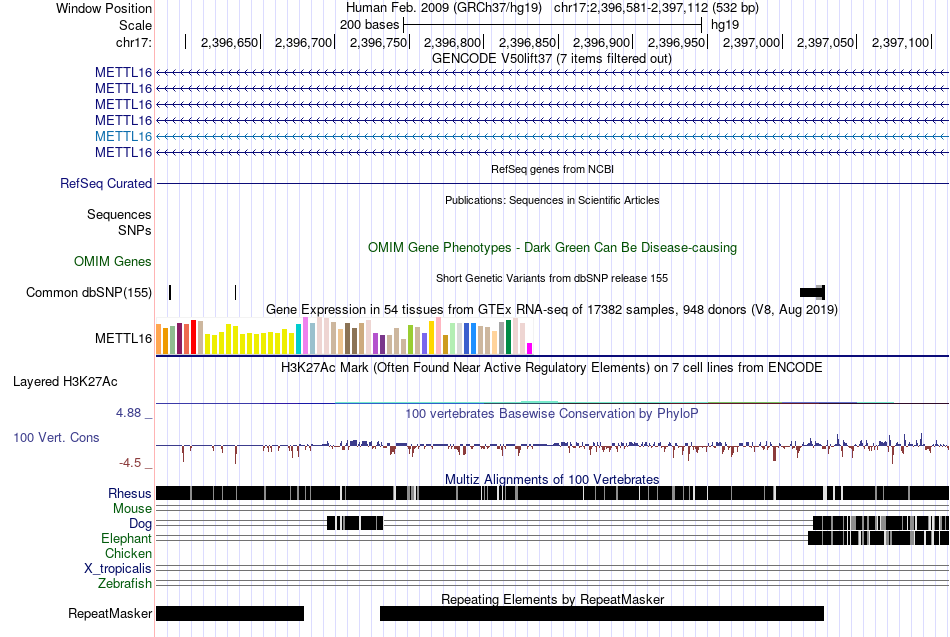Click the GENCODE V50lift37 track title
Viewport: 950px width, 637px height.
pos(551,59)
